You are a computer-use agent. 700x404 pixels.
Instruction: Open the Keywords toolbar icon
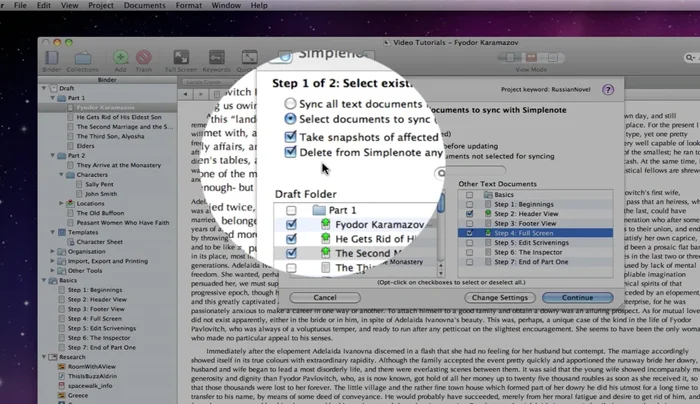point(215,59)
